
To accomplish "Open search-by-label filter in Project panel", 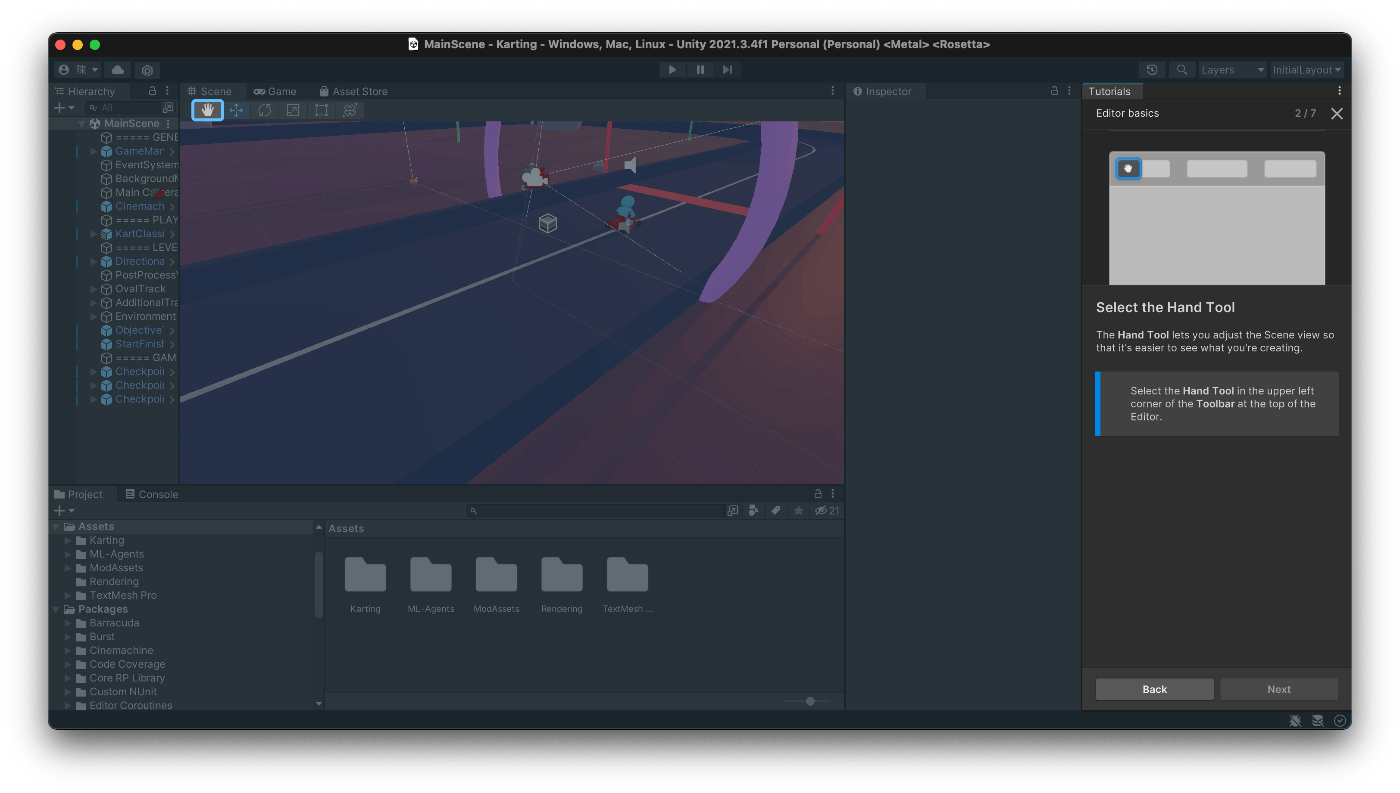I will click(x=775, y=510).
